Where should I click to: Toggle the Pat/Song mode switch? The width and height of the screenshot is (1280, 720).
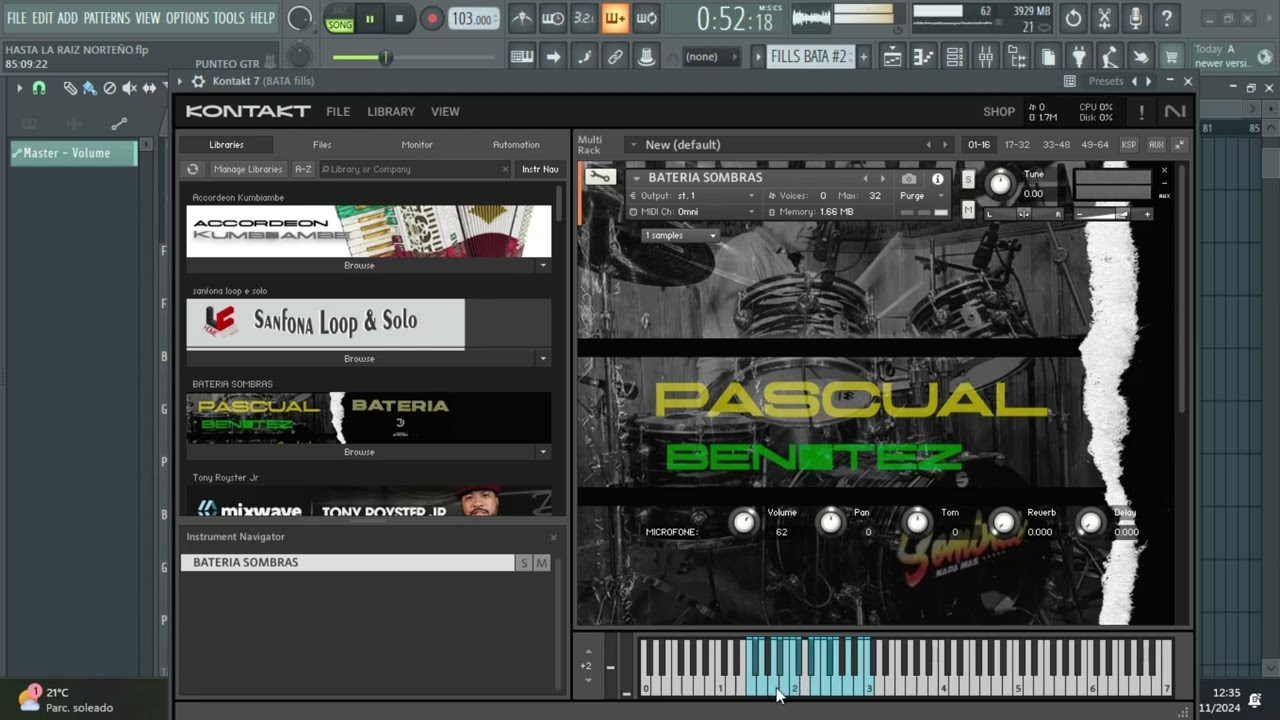point(340,18)
